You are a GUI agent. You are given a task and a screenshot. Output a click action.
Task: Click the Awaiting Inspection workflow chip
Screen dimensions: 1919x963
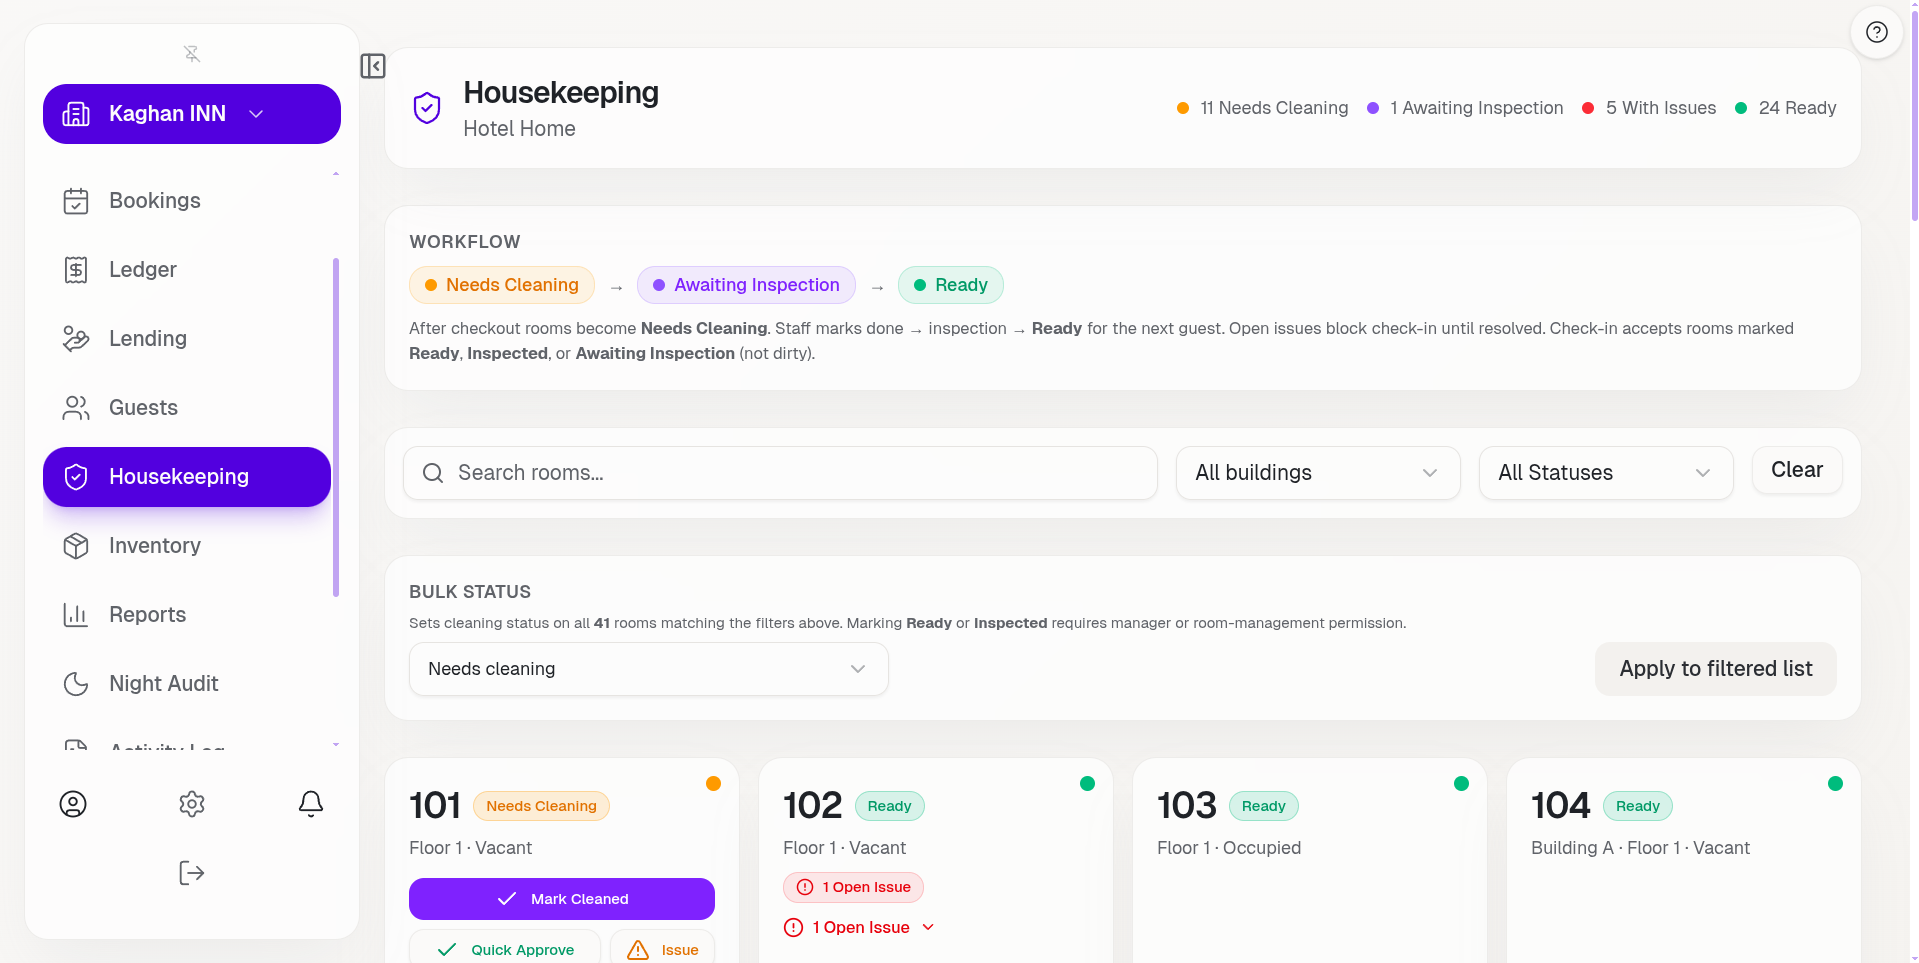tap(746, 285)
